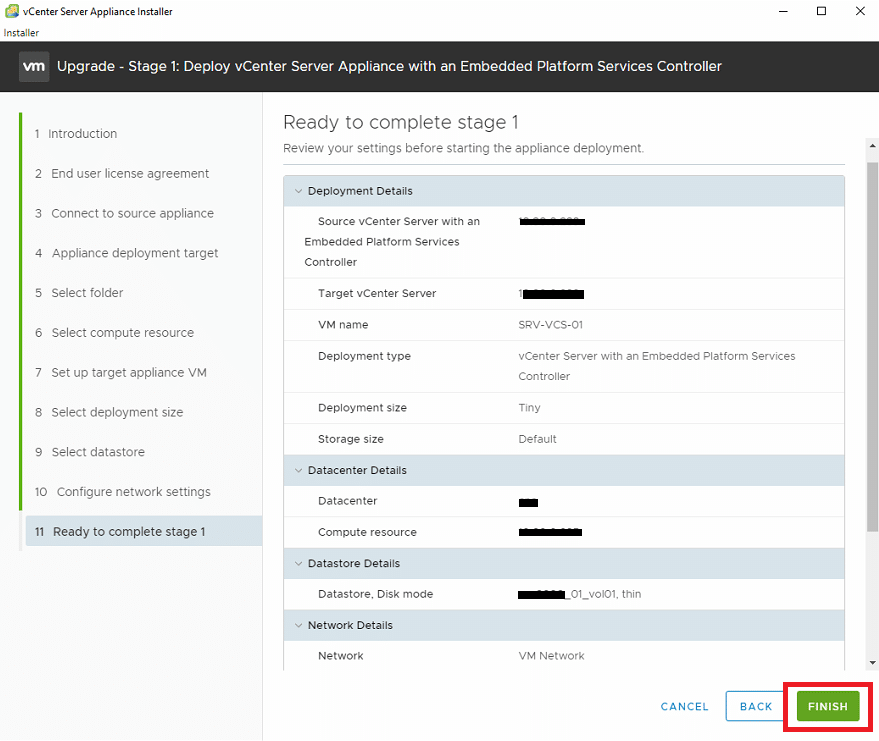This screenshot has width=879, height=741.
Task: Click the Deployment type label
Action: point(364,356)
